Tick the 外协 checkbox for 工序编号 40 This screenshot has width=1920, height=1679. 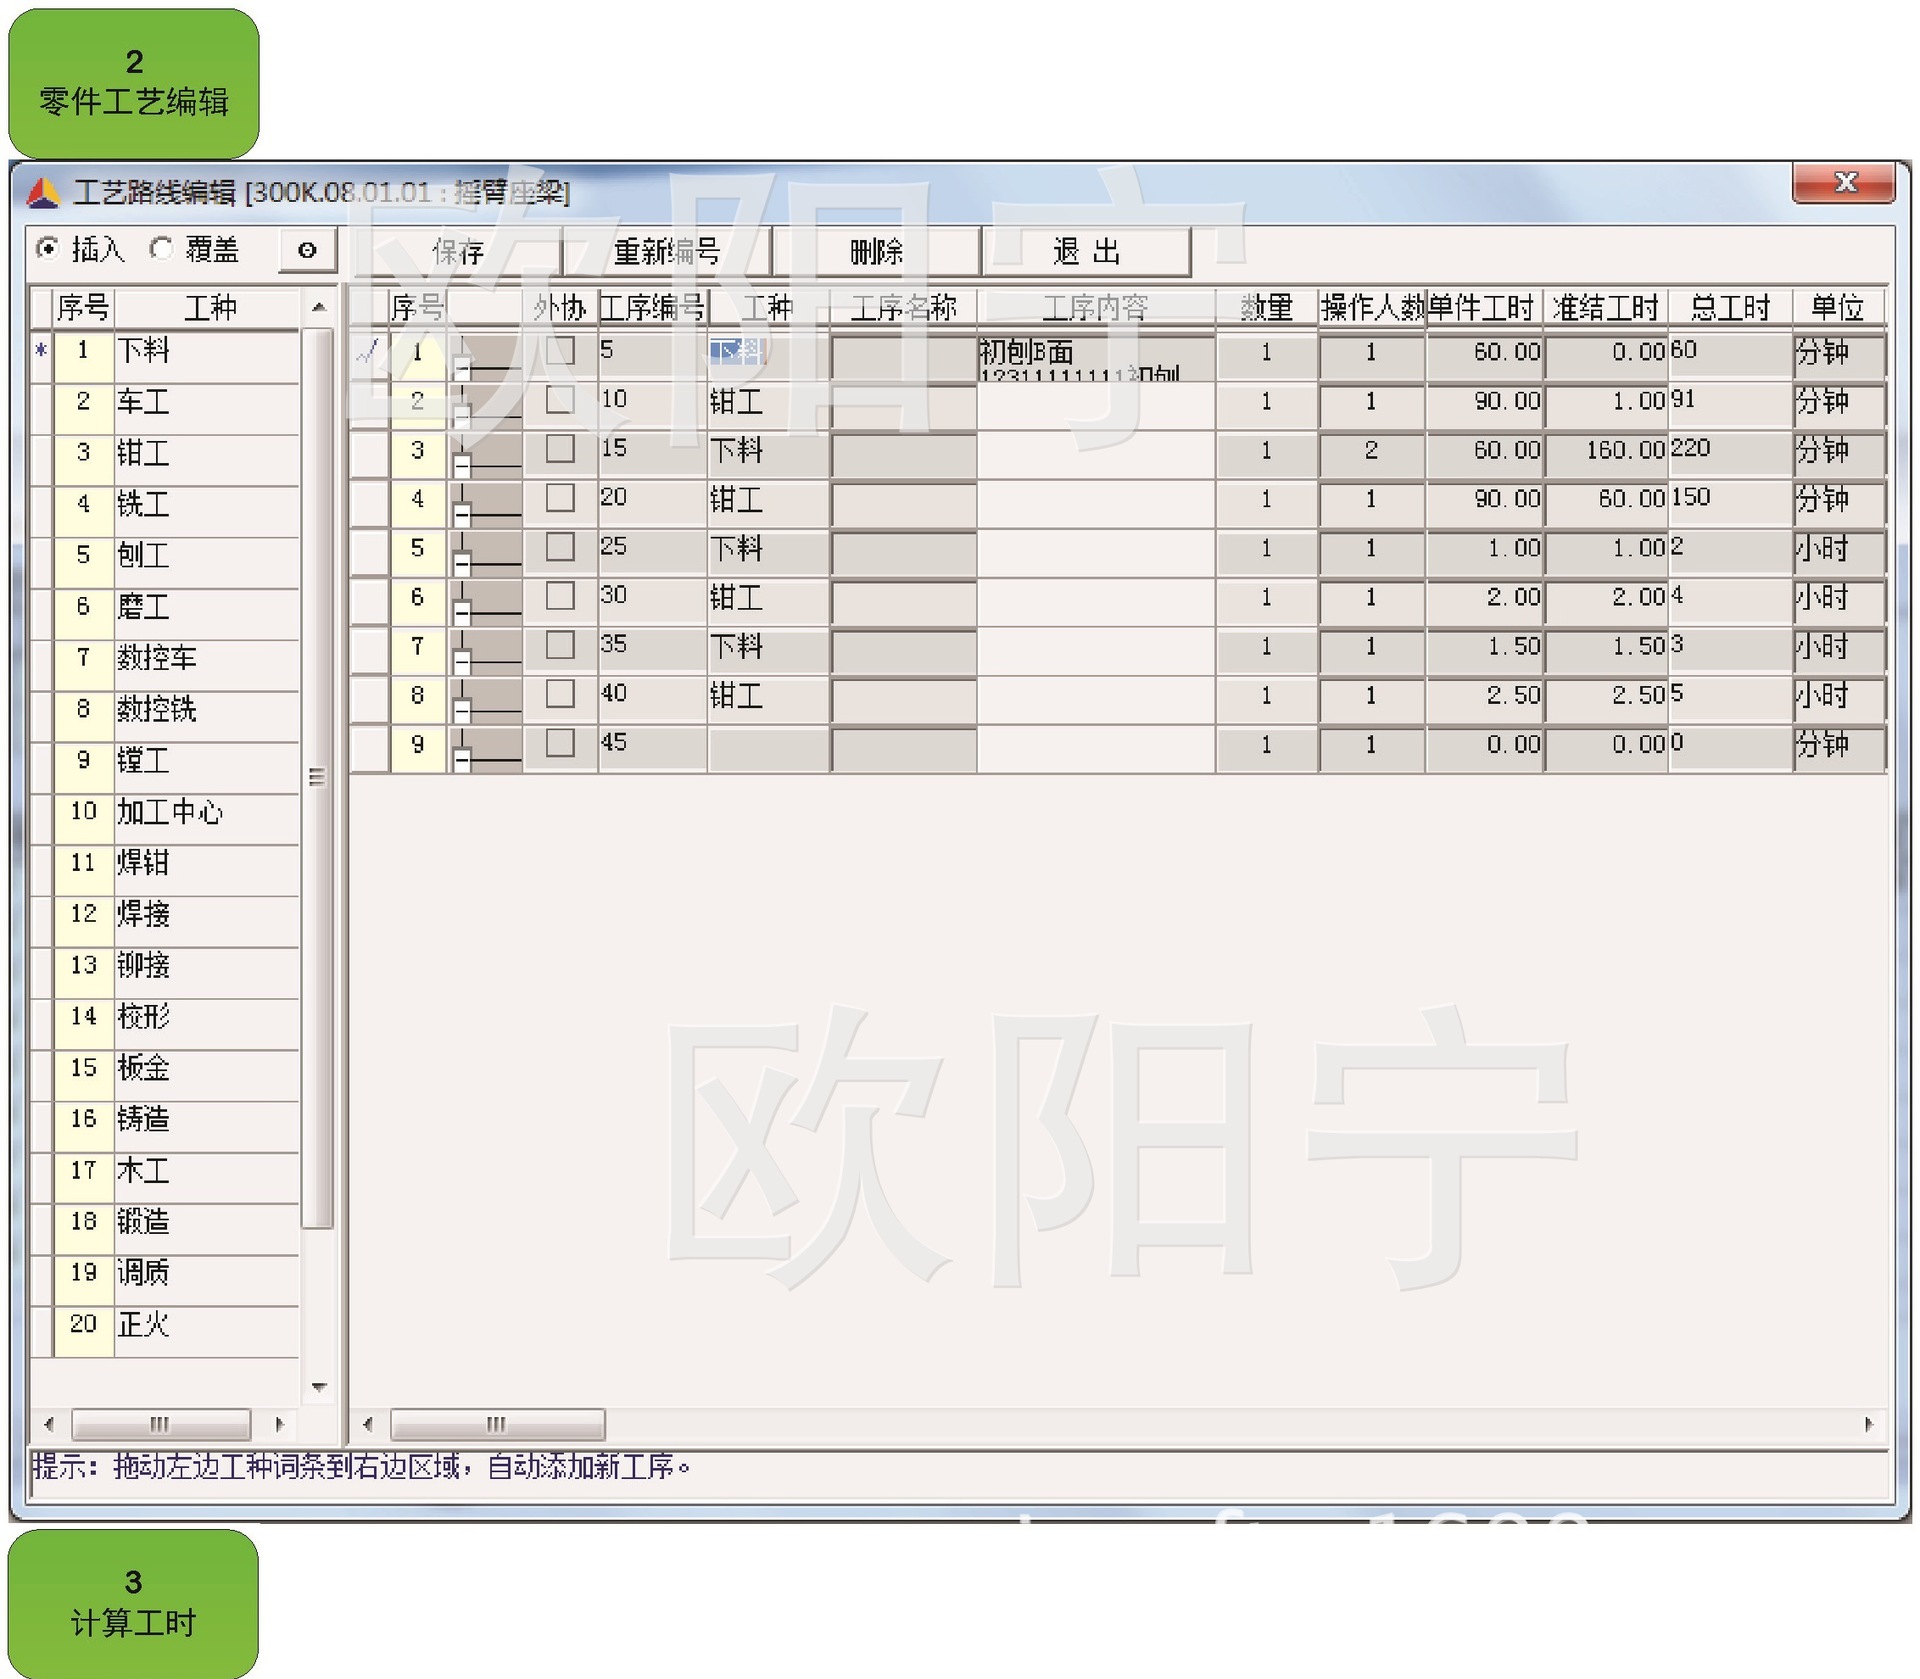(x=560, y=693)
